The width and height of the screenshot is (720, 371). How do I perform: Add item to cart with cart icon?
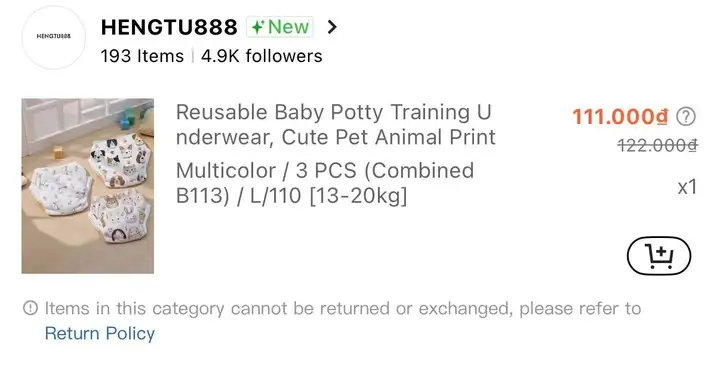(x=658, y=255)
